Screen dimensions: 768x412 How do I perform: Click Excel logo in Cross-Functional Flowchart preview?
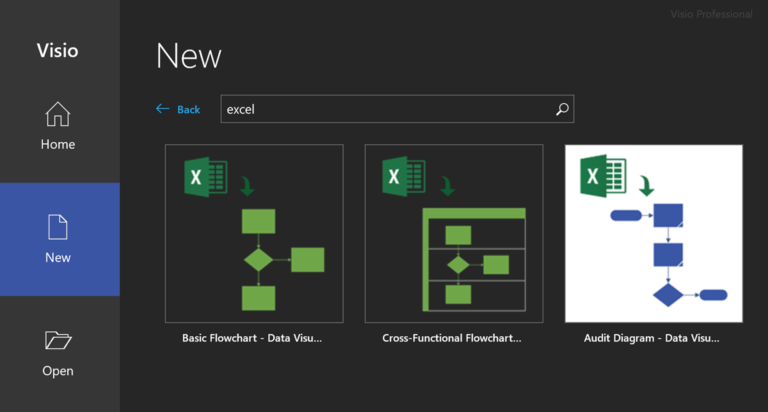click(x=403, y=177)
